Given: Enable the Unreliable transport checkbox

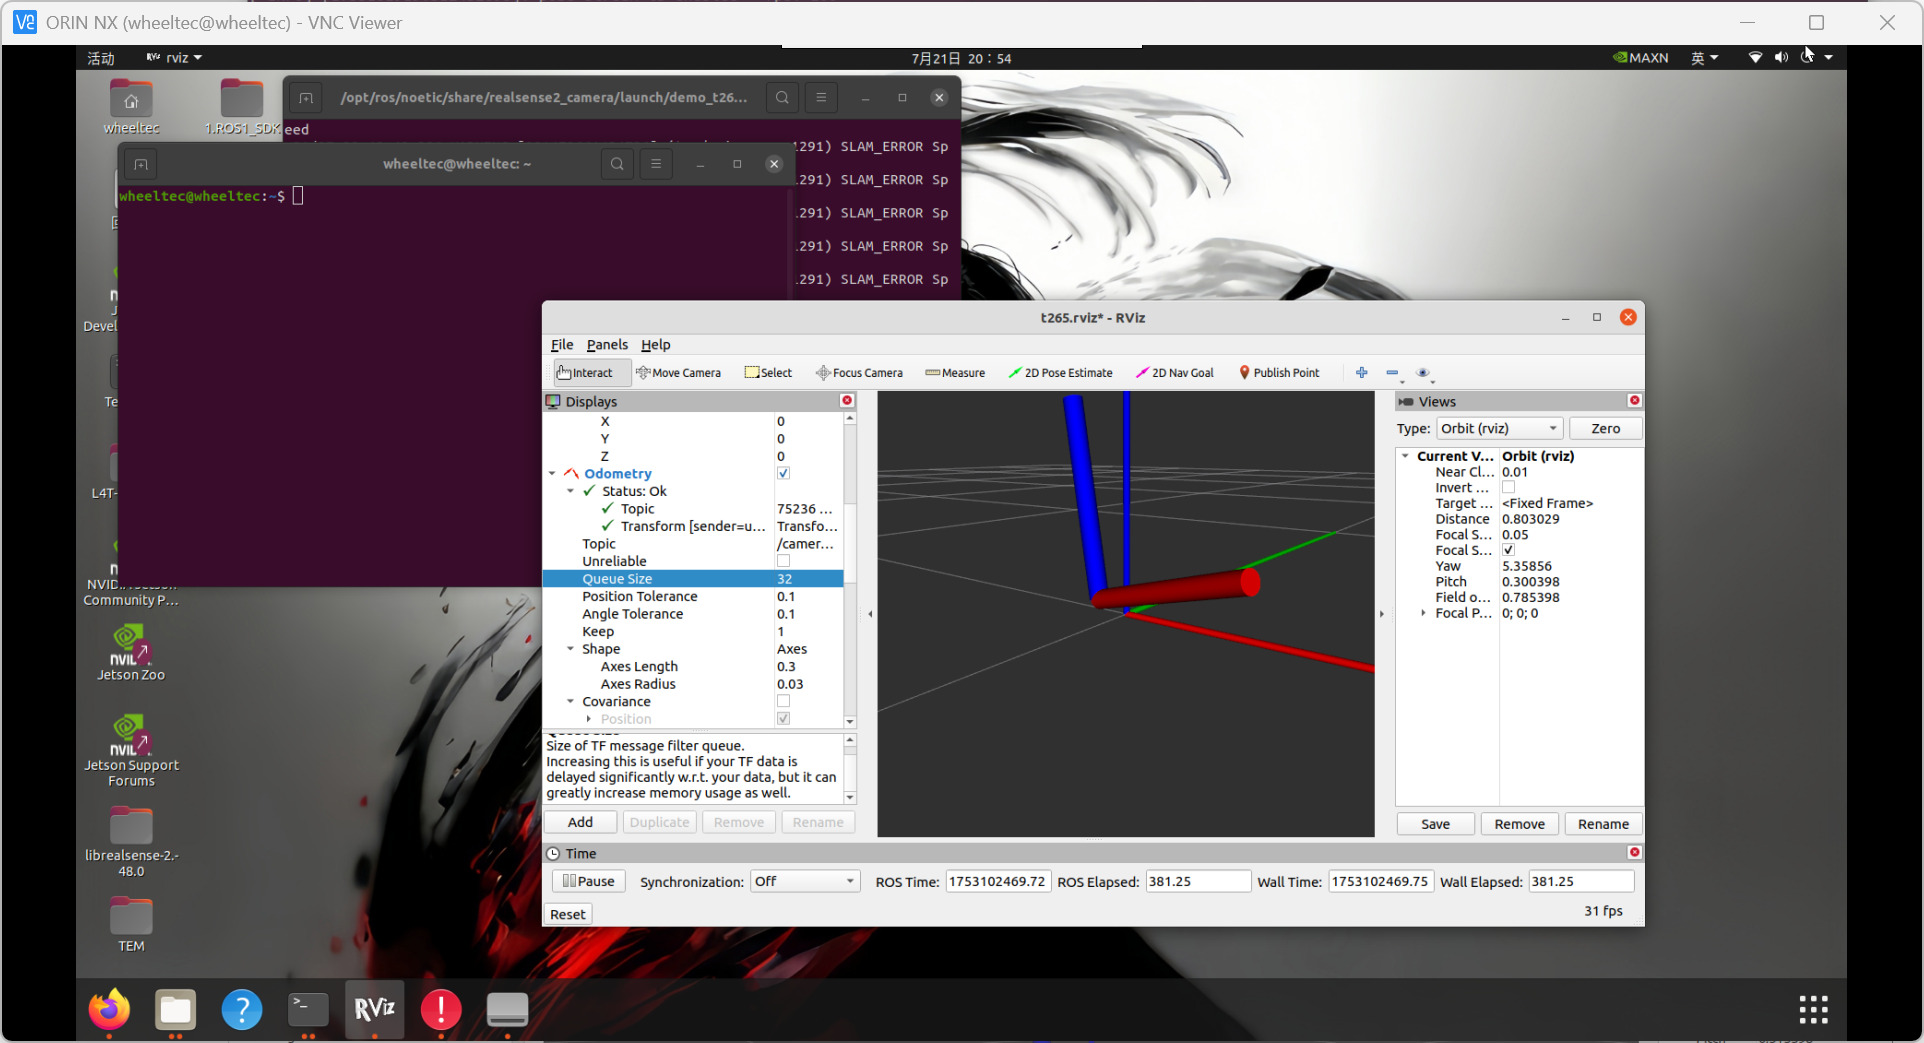Looking at the screenshot, I should pyautogui.click(x=783, y=561).
